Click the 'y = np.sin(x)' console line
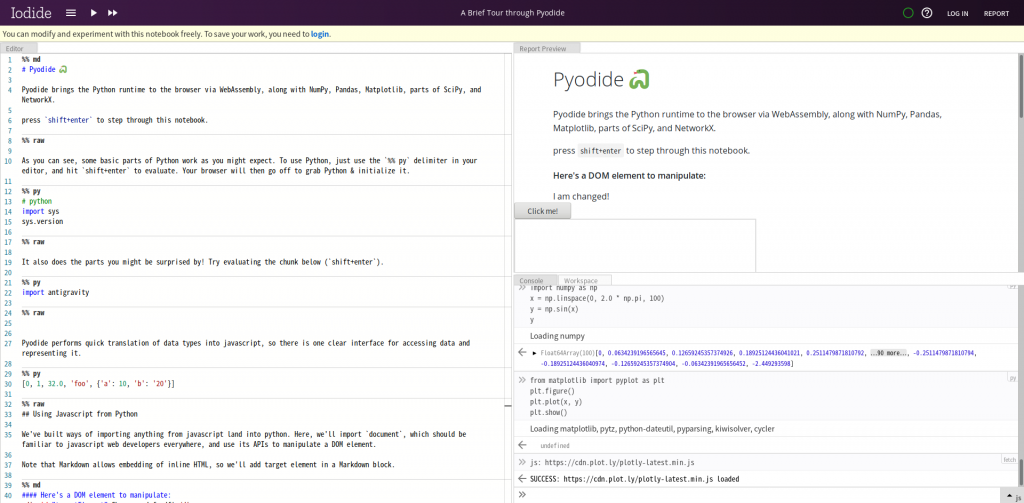 (554, 309)
